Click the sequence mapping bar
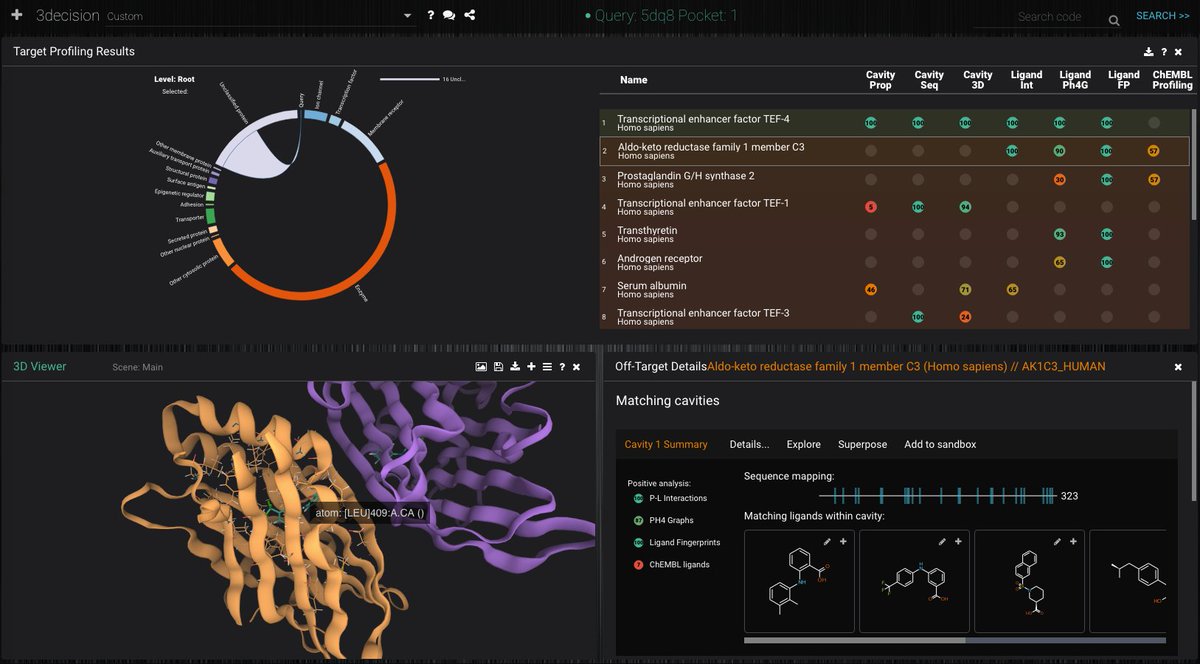 937,496
